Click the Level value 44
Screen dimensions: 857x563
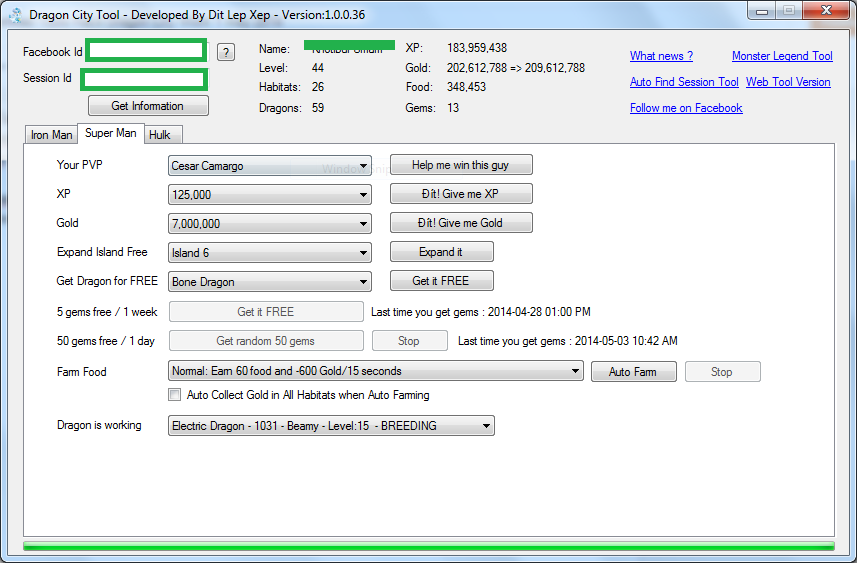(x=318, y=68)
